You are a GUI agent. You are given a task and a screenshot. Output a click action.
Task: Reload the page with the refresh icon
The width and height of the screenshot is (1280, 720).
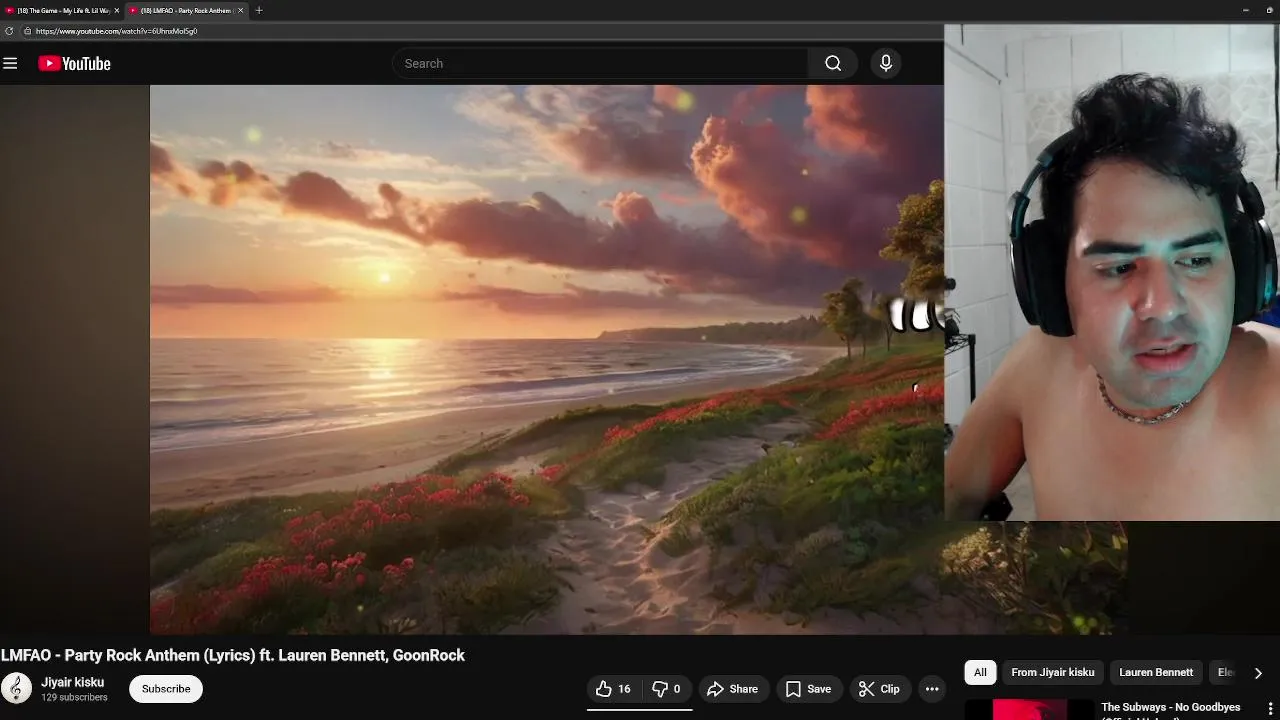[9, 31]
